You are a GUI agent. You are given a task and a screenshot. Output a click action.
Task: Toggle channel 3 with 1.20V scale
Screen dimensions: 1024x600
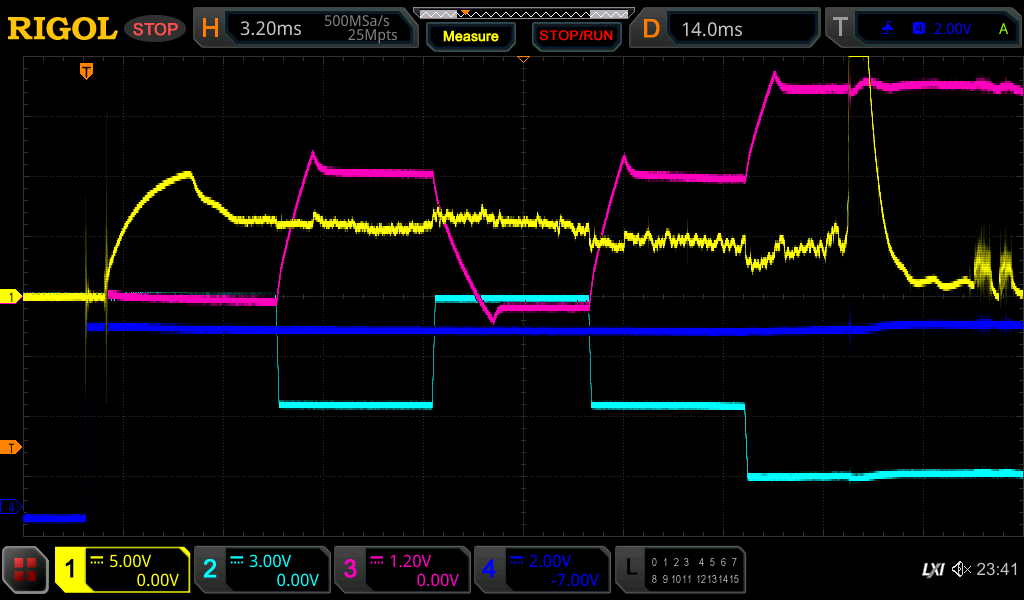(402, 570)
